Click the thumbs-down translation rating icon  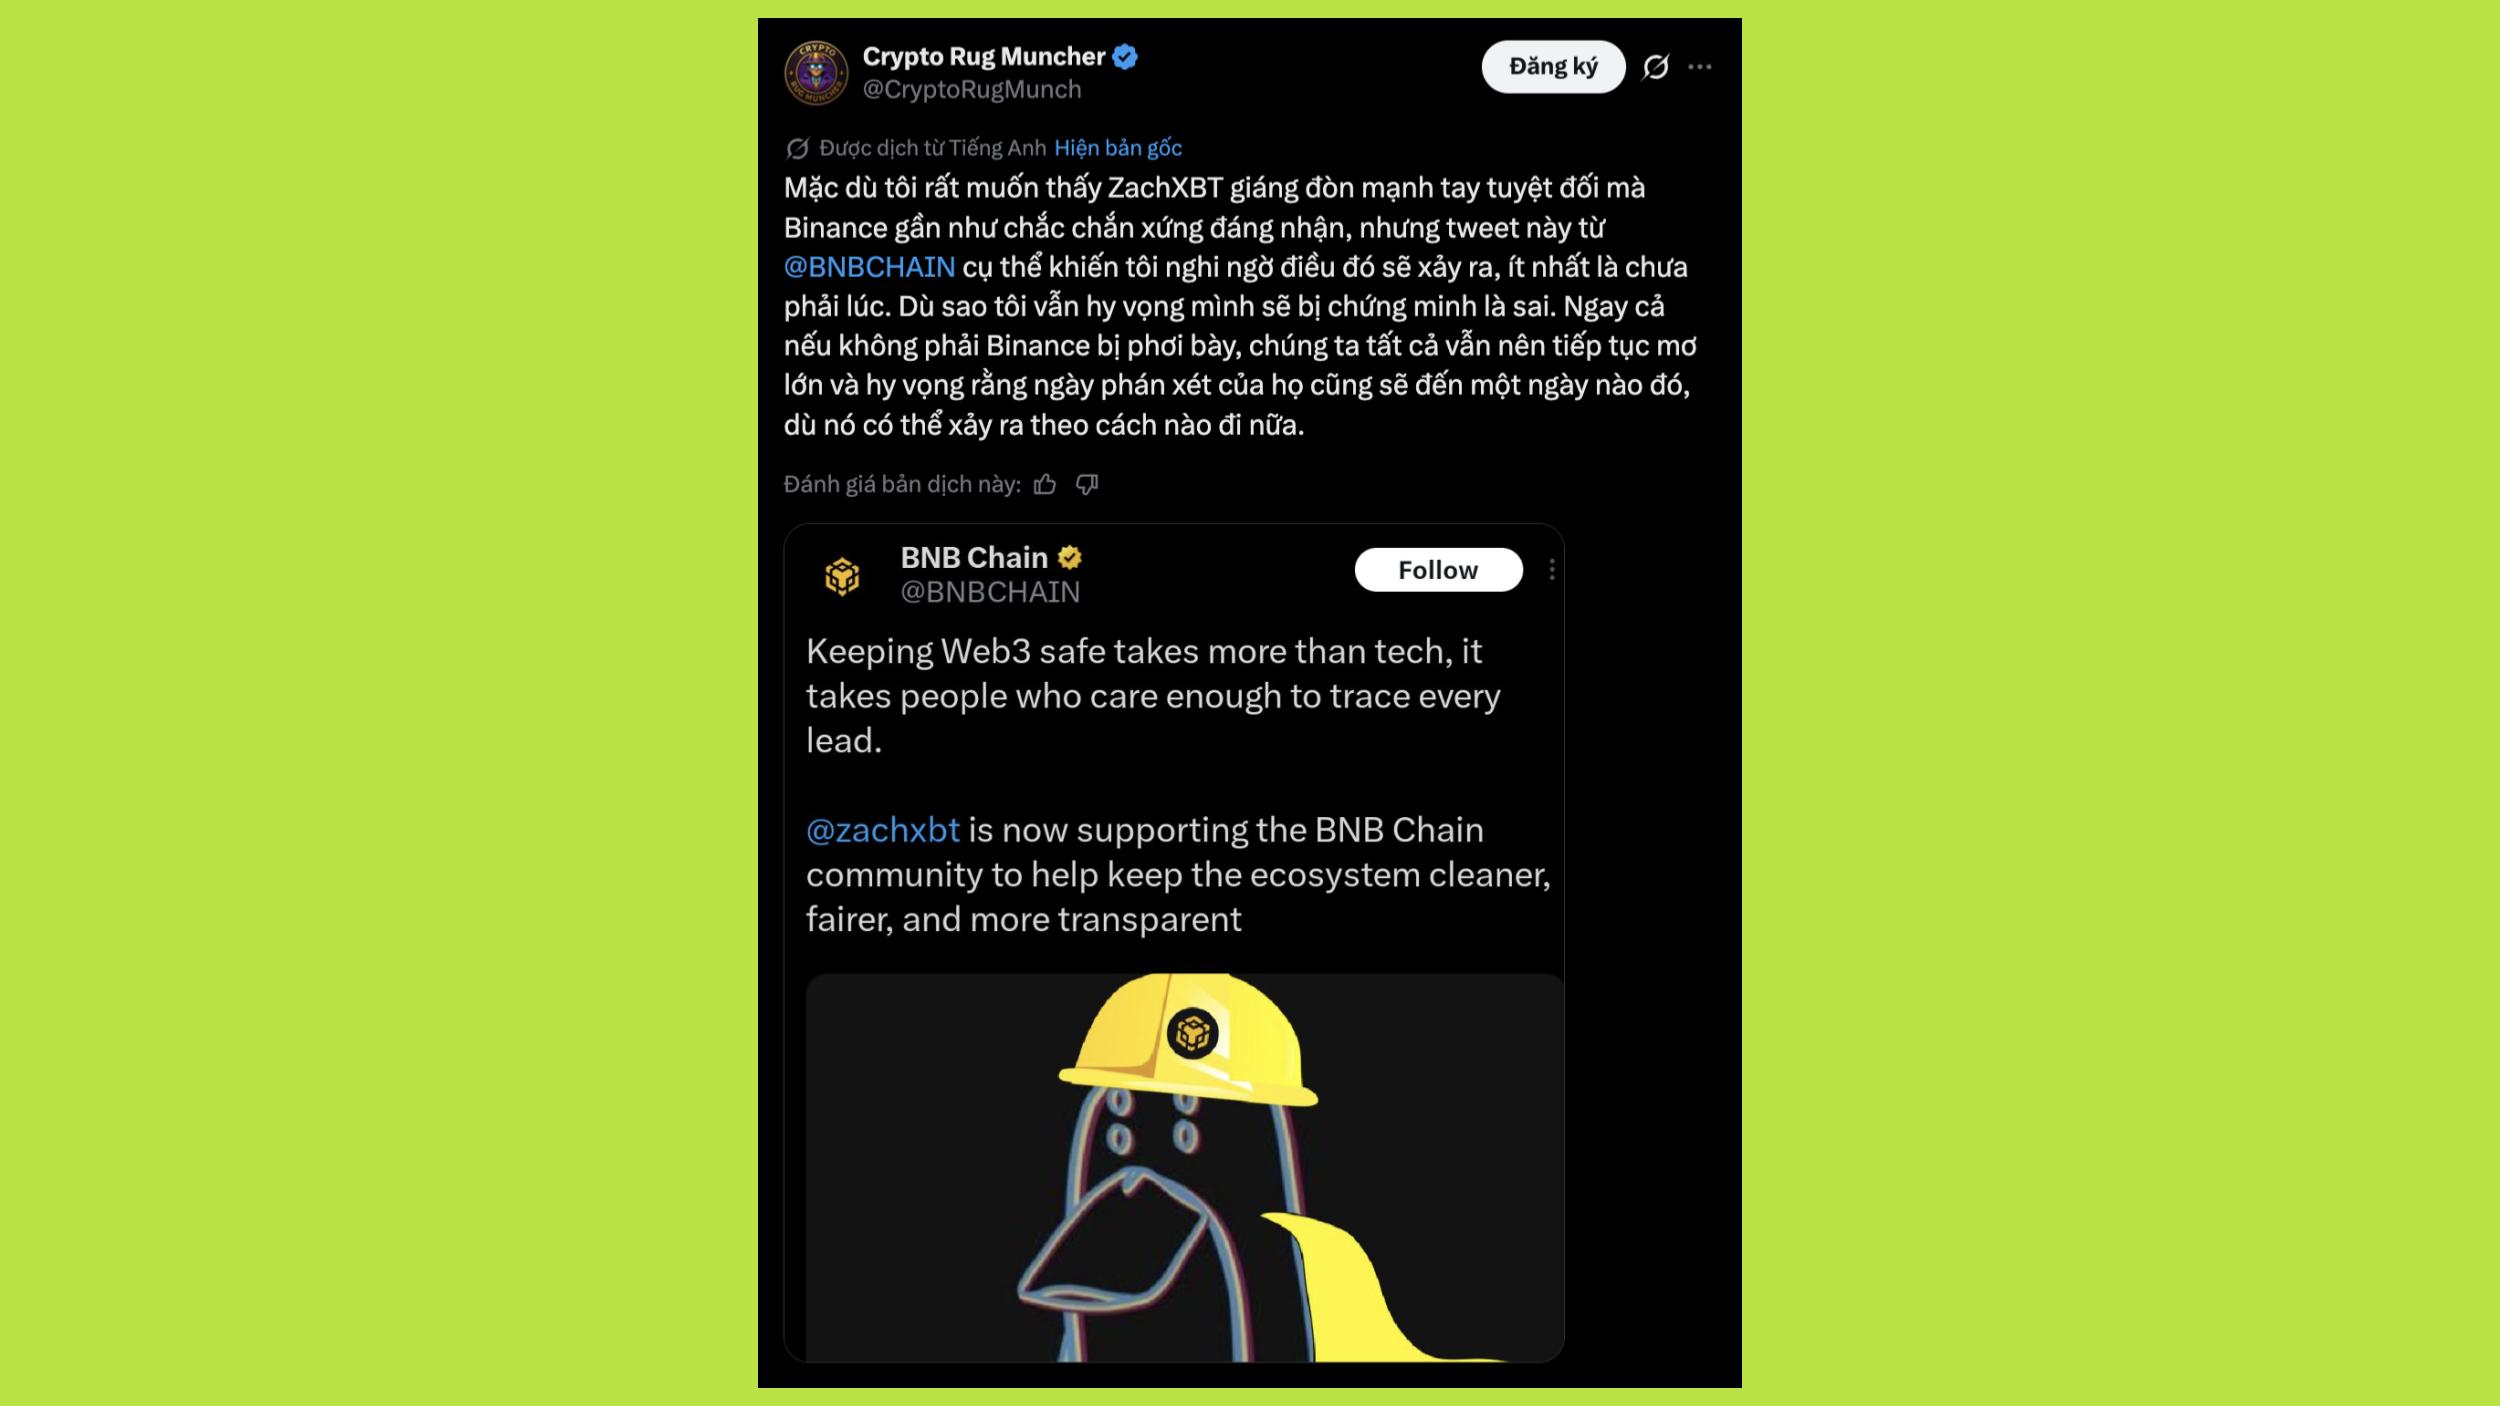tap(1087, 485)
